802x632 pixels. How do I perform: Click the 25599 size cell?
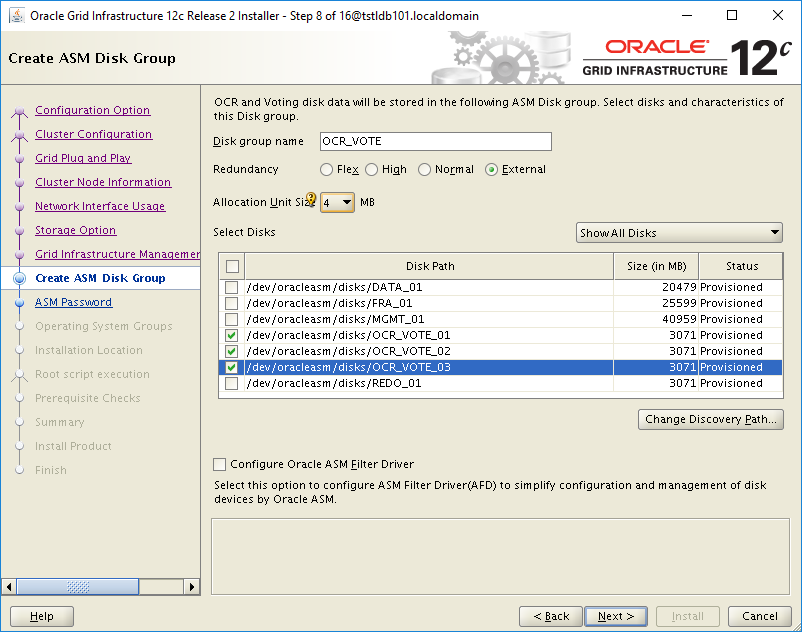656,303
